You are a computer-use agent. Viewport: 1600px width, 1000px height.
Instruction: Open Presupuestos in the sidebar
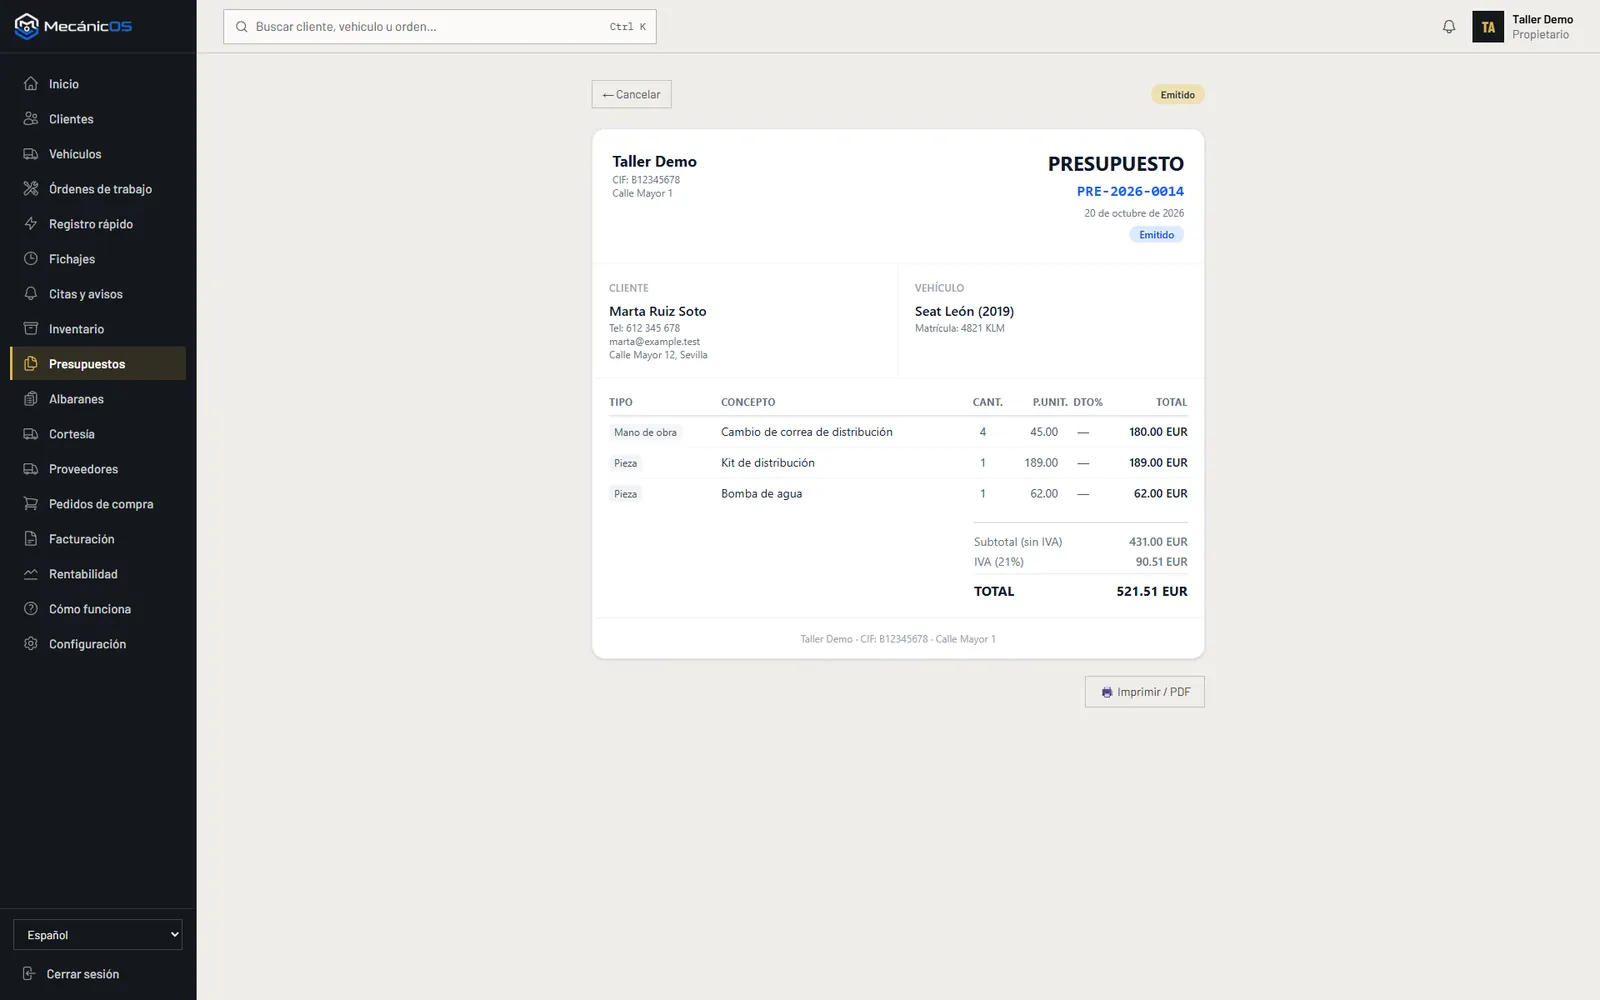[98, 364]
